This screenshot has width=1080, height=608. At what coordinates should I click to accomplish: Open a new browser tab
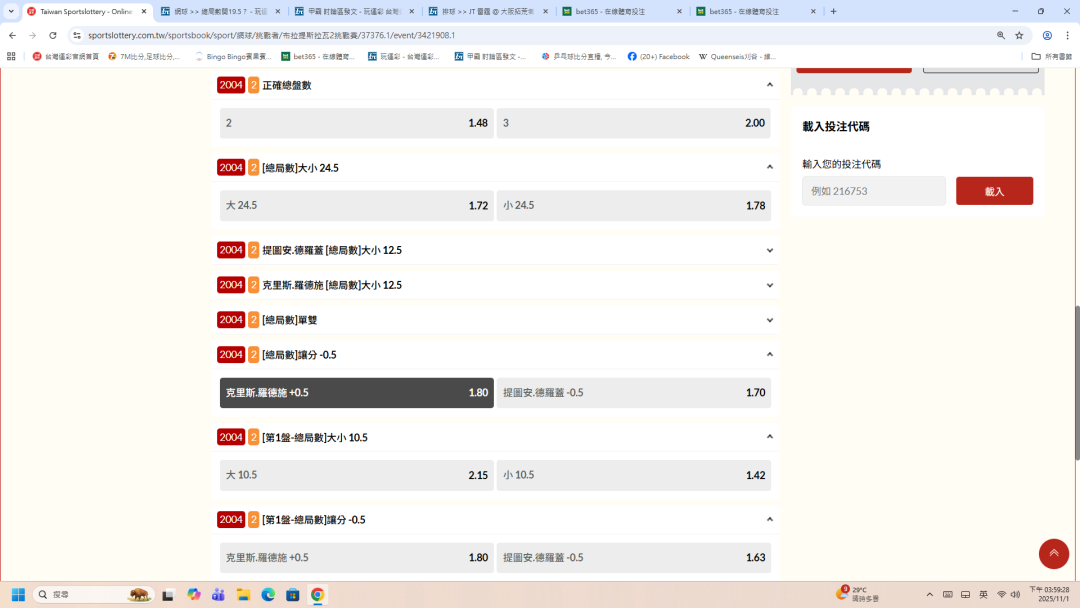[834, 11]
